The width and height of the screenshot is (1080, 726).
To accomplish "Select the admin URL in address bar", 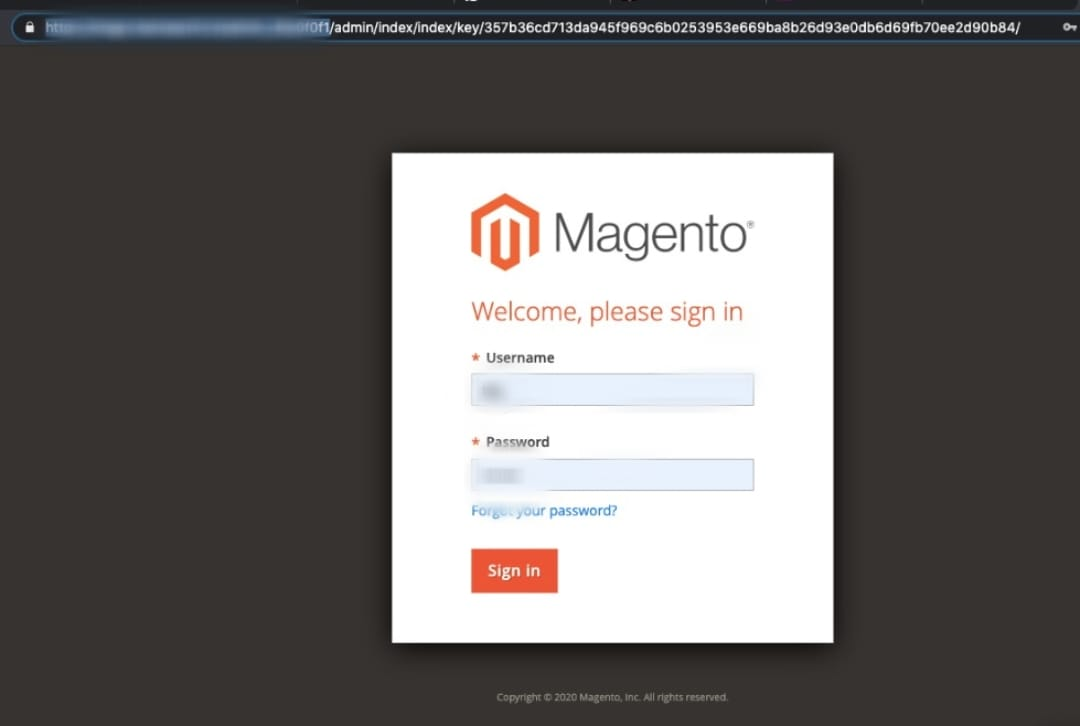I will pyautogui.click(x=532, y=28).
